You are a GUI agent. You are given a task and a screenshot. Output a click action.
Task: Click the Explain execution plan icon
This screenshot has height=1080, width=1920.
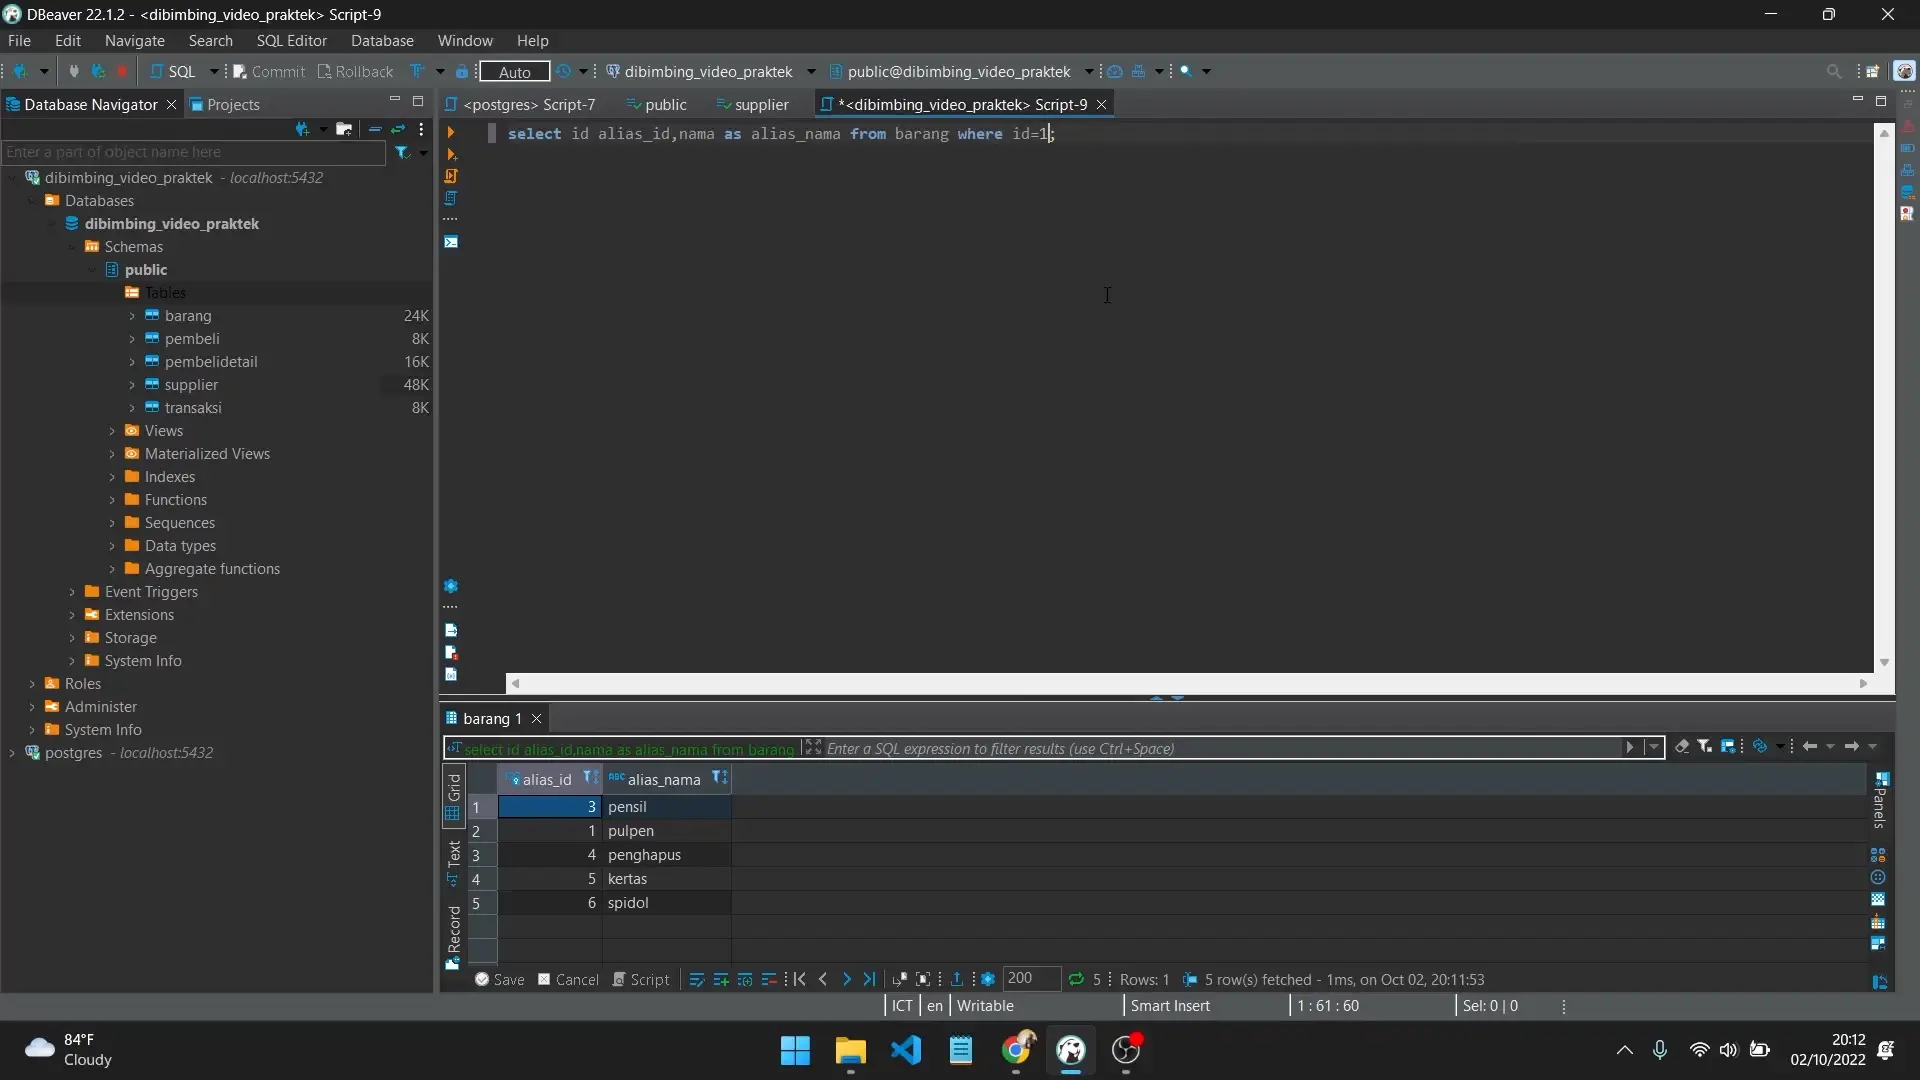(451, 198)
